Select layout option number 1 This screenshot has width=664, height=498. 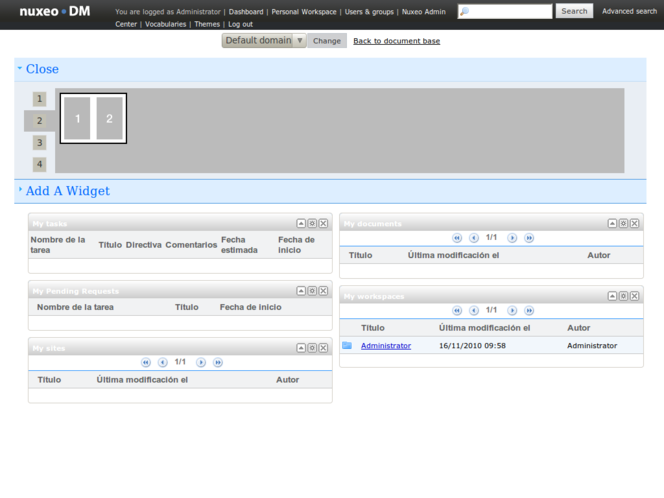tap(40, 99)
